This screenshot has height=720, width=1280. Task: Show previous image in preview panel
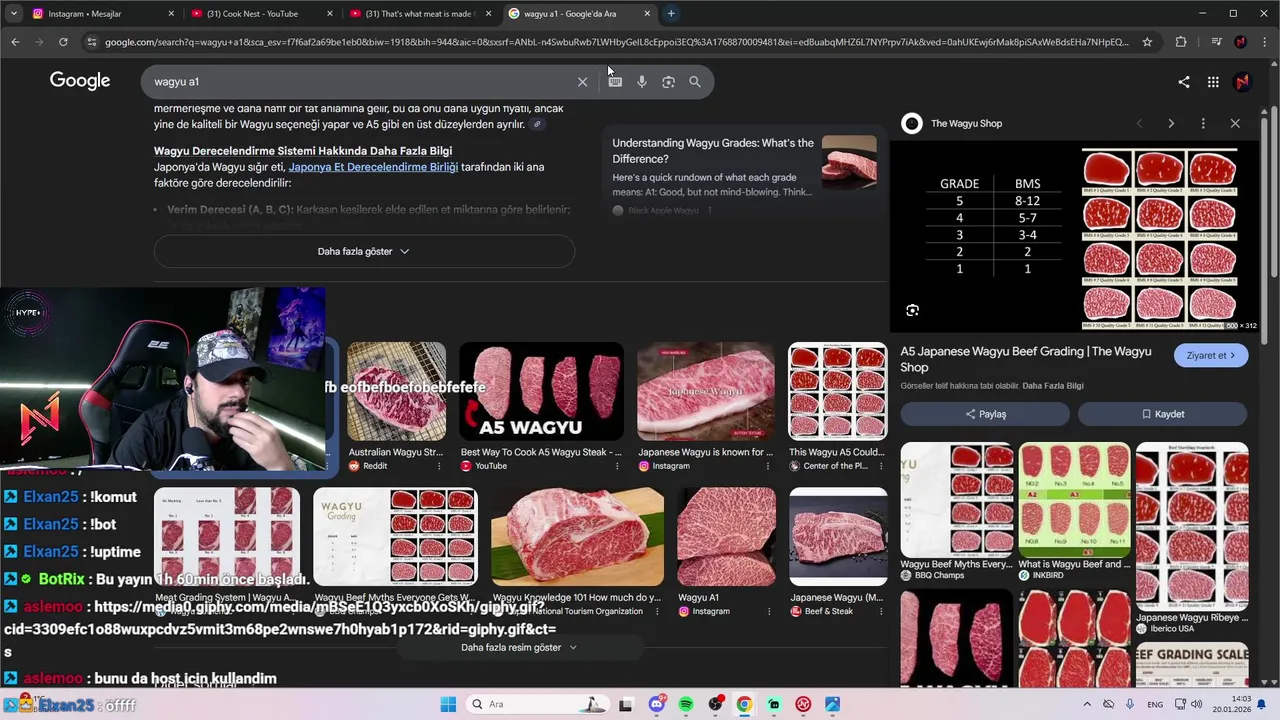tap(1139, 123)
